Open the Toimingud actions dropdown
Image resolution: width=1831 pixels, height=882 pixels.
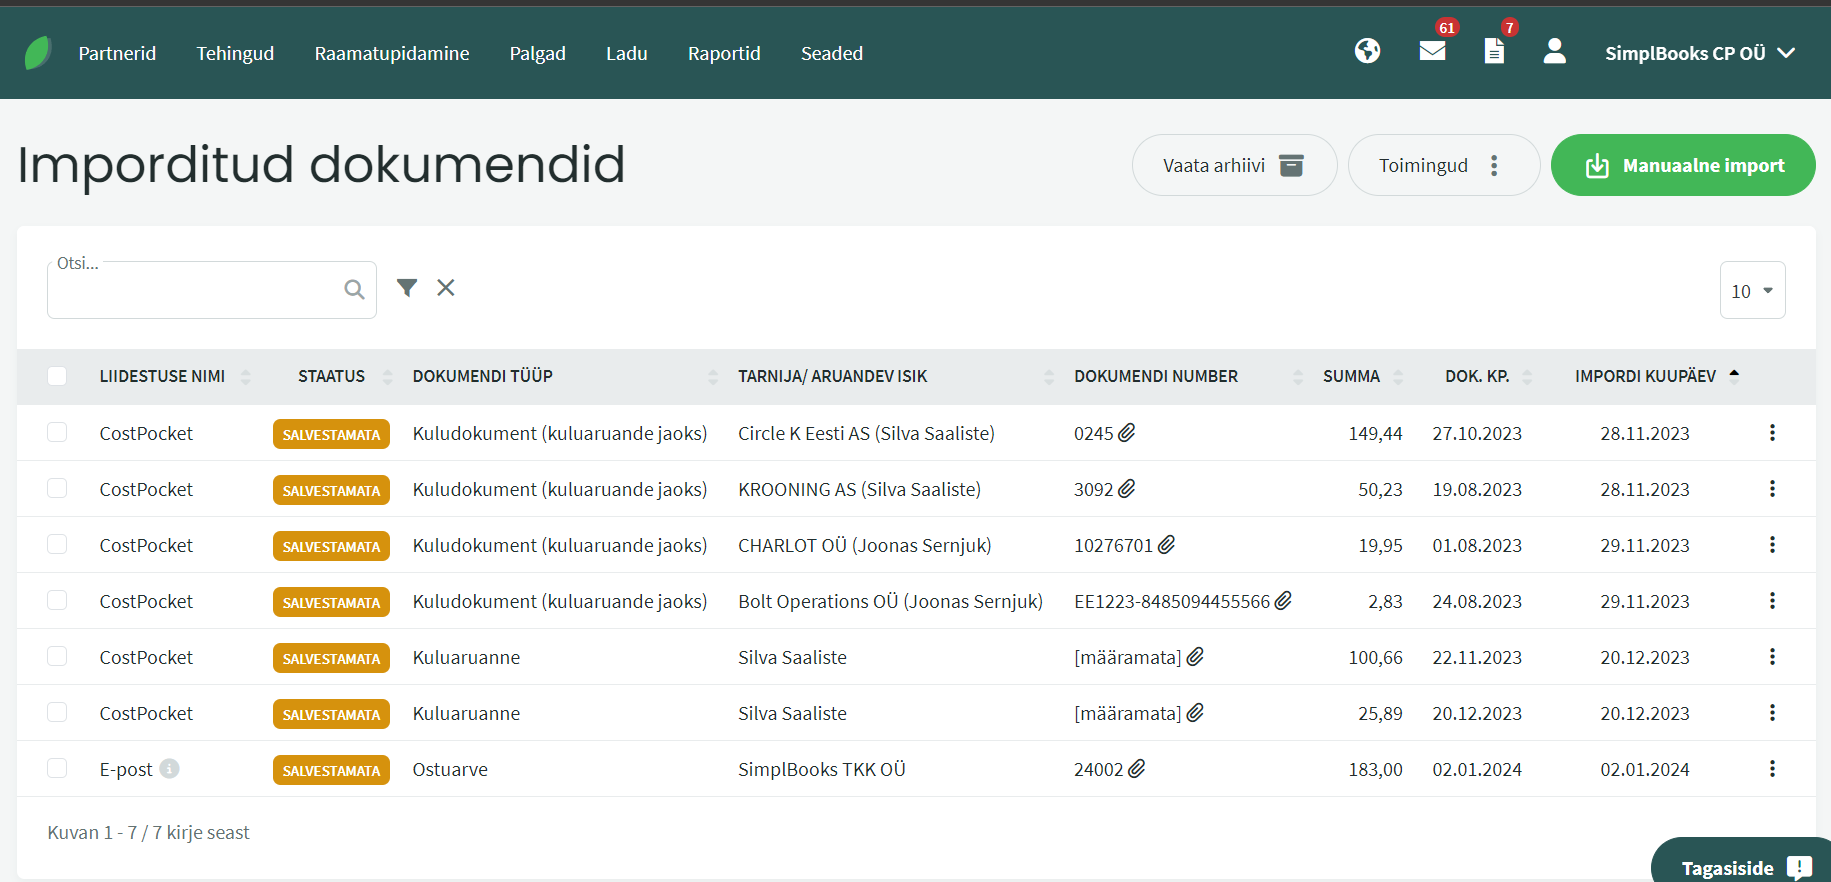(1443, 165)
